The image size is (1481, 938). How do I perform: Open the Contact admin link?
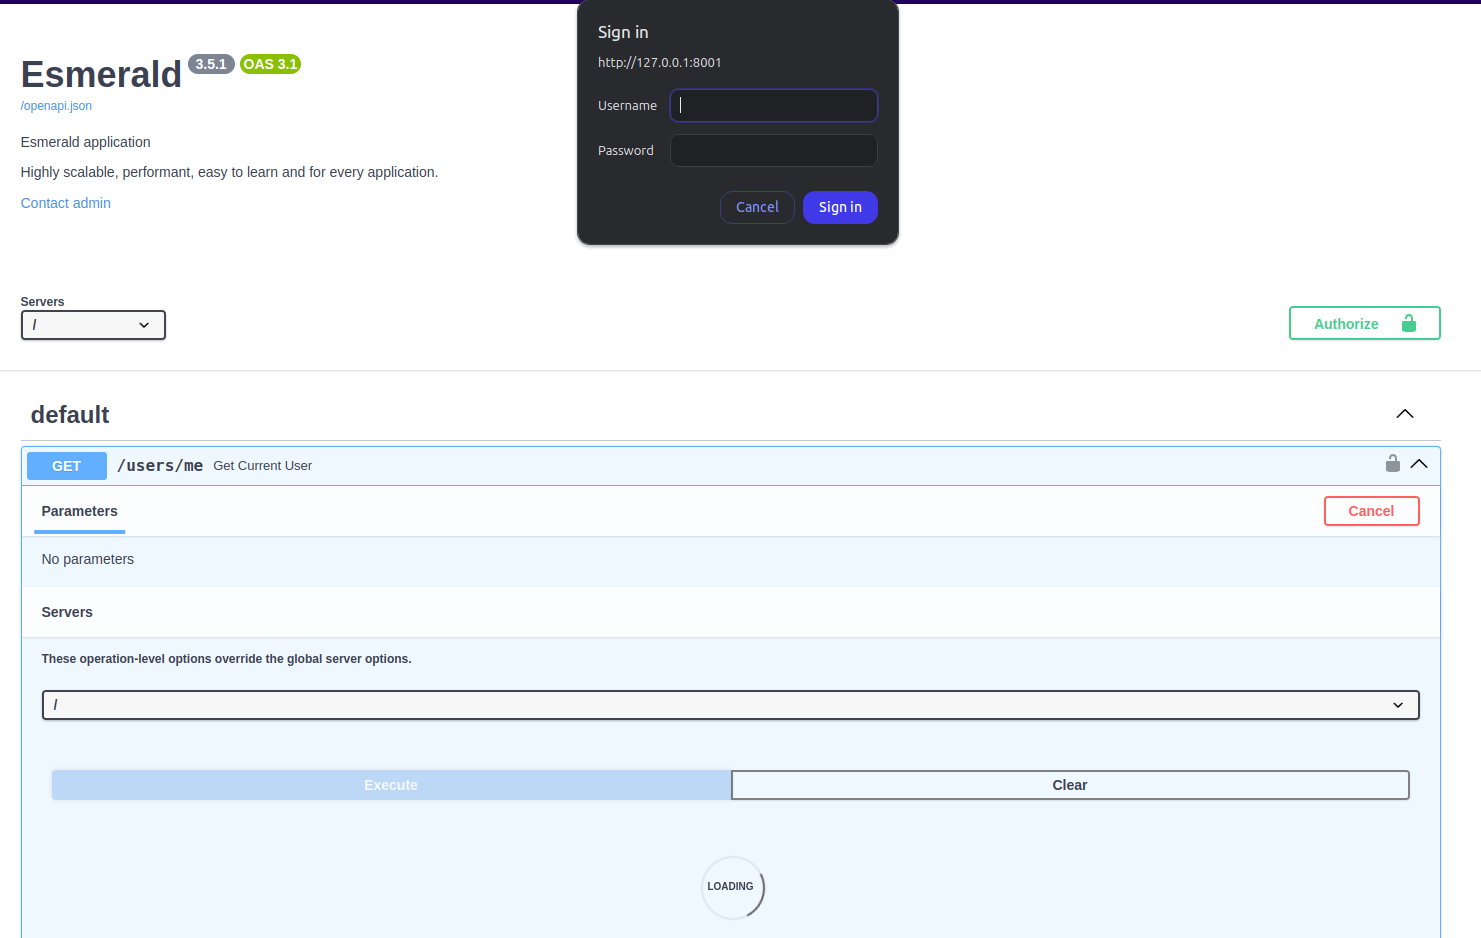pos(66,203)
